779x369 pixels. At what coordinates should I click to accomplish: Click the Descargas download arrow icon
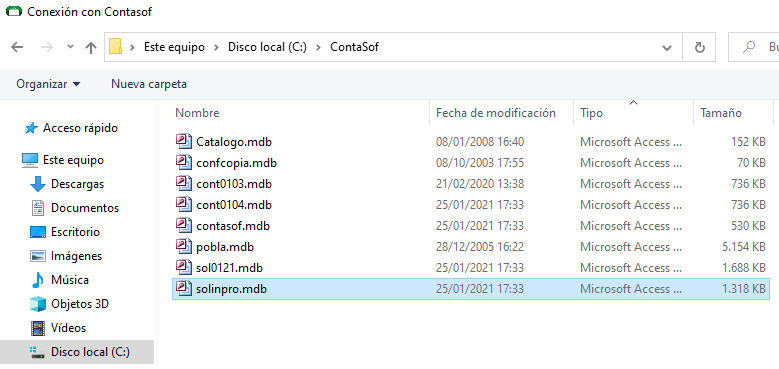[x=38, y=184]
